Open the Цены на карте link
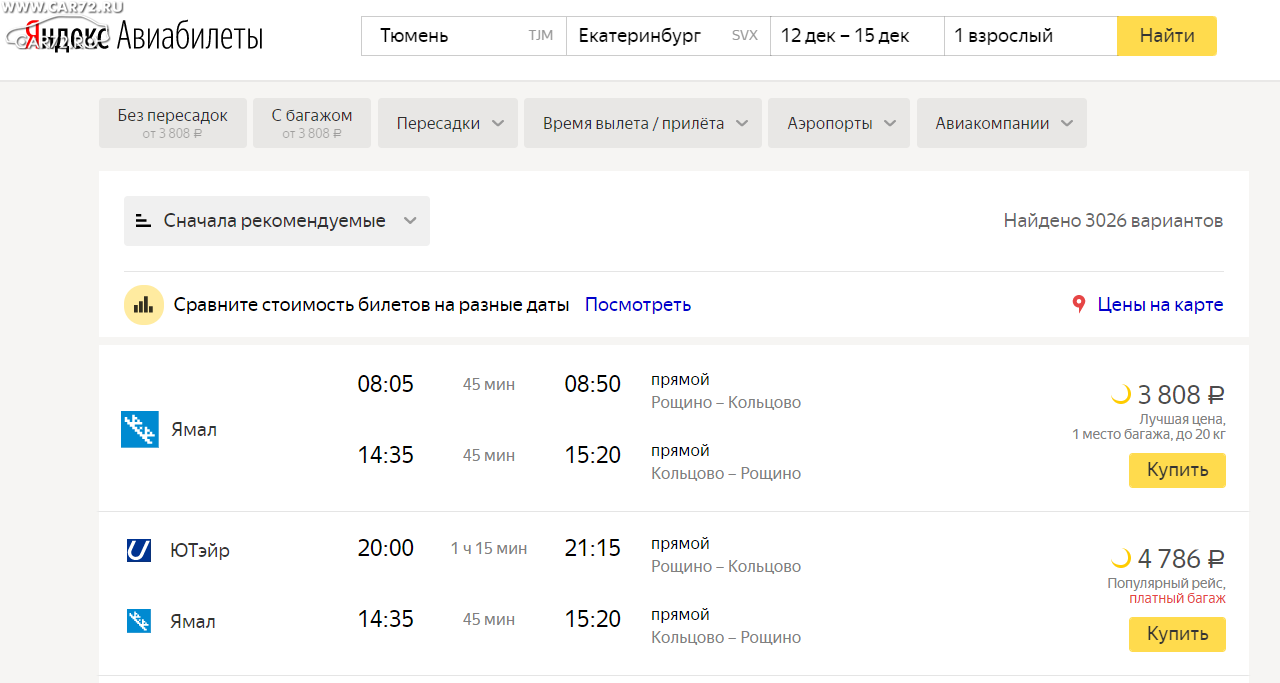1280x683 pixels. [x=1160, y=305]
